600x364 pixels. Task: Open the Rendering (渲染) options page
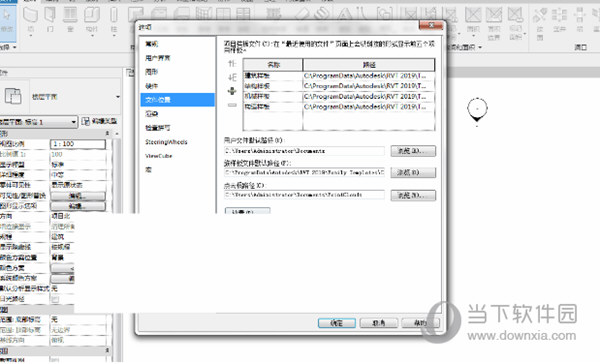pos(152,114)
